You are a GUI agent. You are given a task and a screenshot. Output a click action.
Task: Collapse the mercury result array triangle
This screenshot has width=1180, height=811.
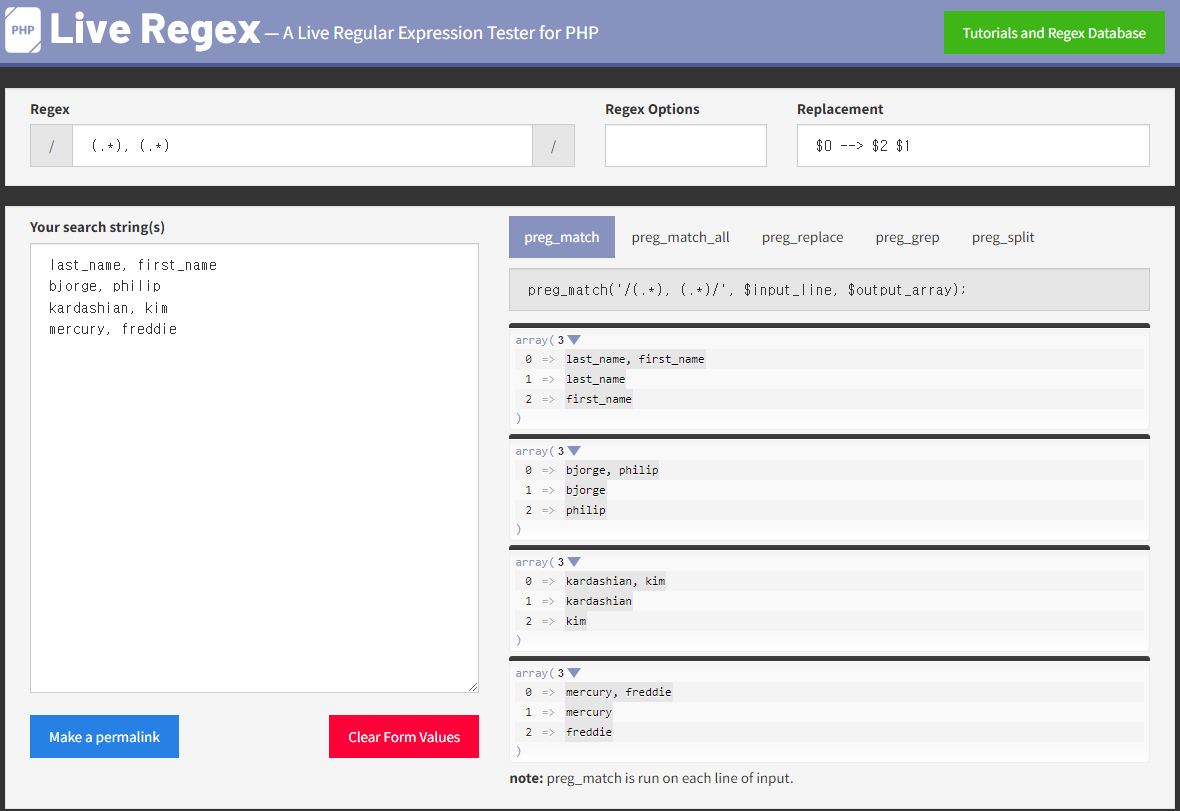574,673
